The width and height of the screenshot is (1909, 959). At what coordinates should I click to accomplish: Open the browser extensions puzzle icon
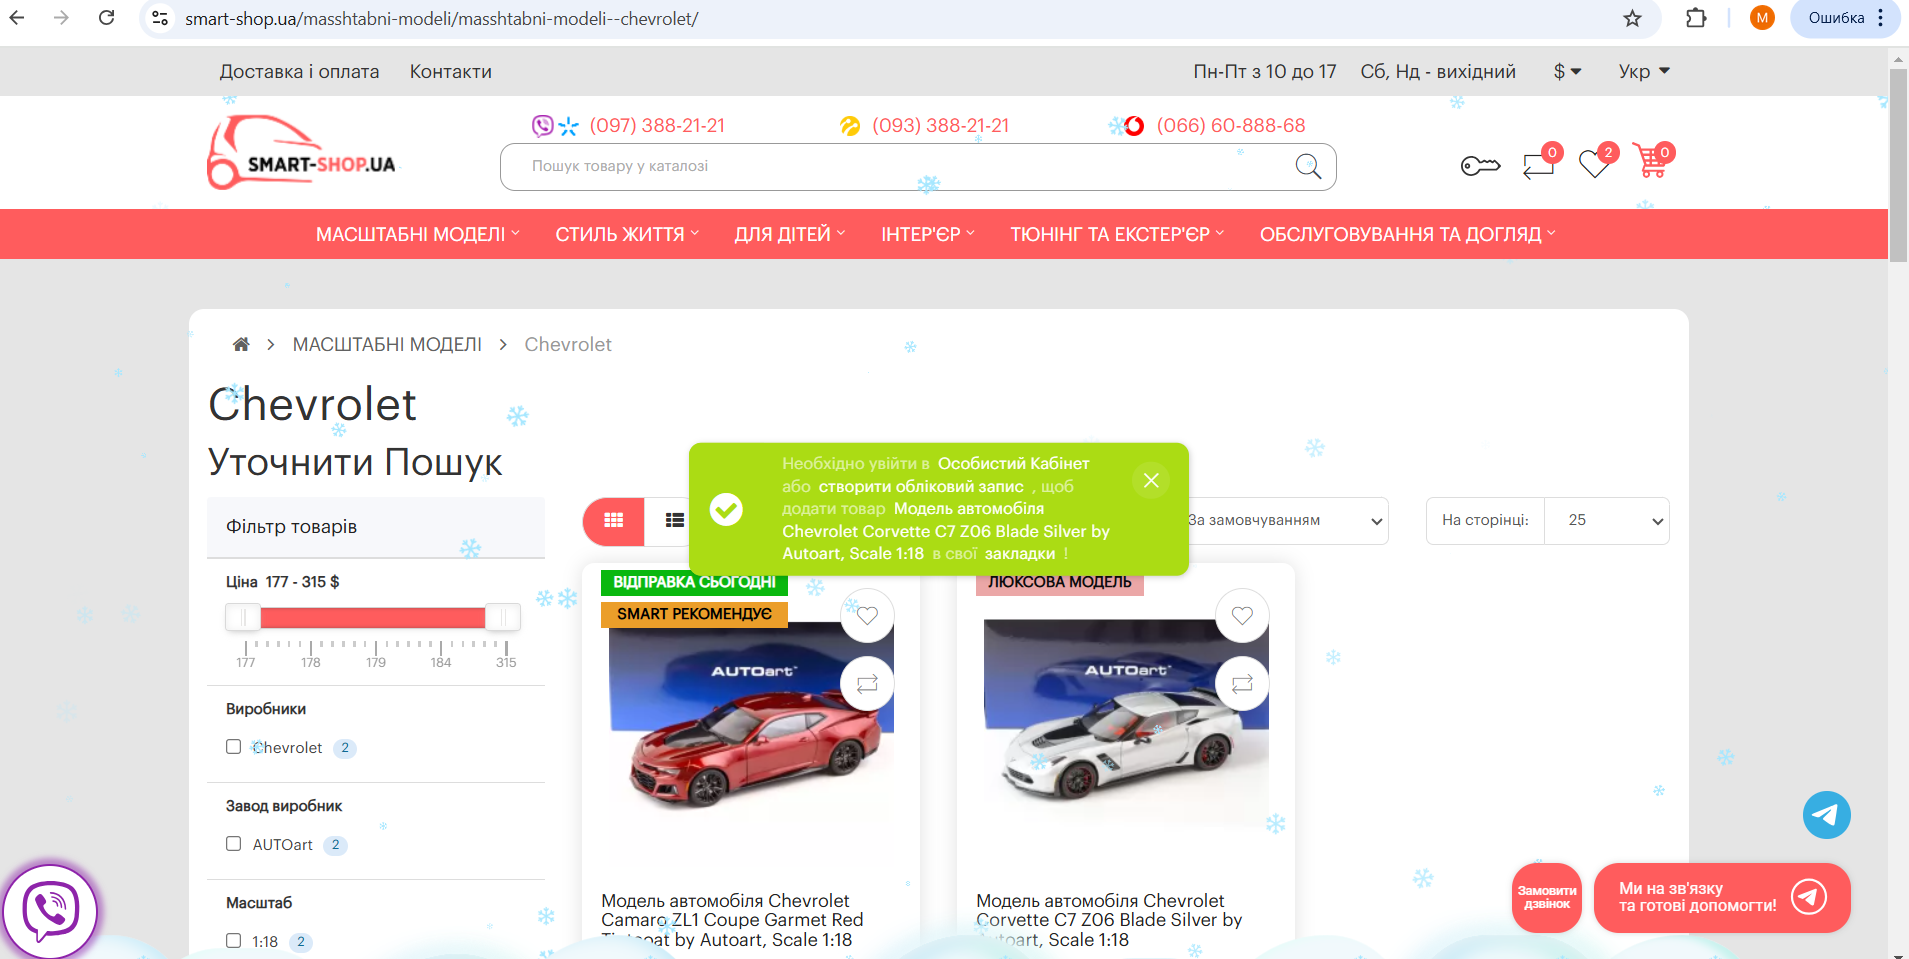pyautogui.click(x=1696, y=18)
